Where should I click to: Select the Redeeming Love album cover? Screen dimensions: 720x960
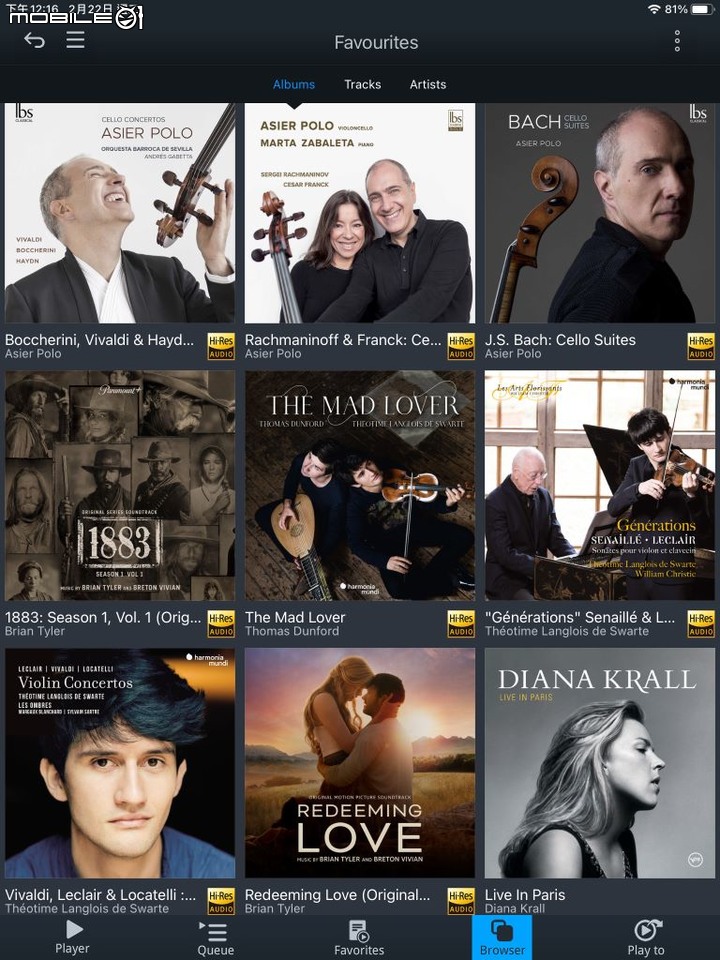point(360,763)
